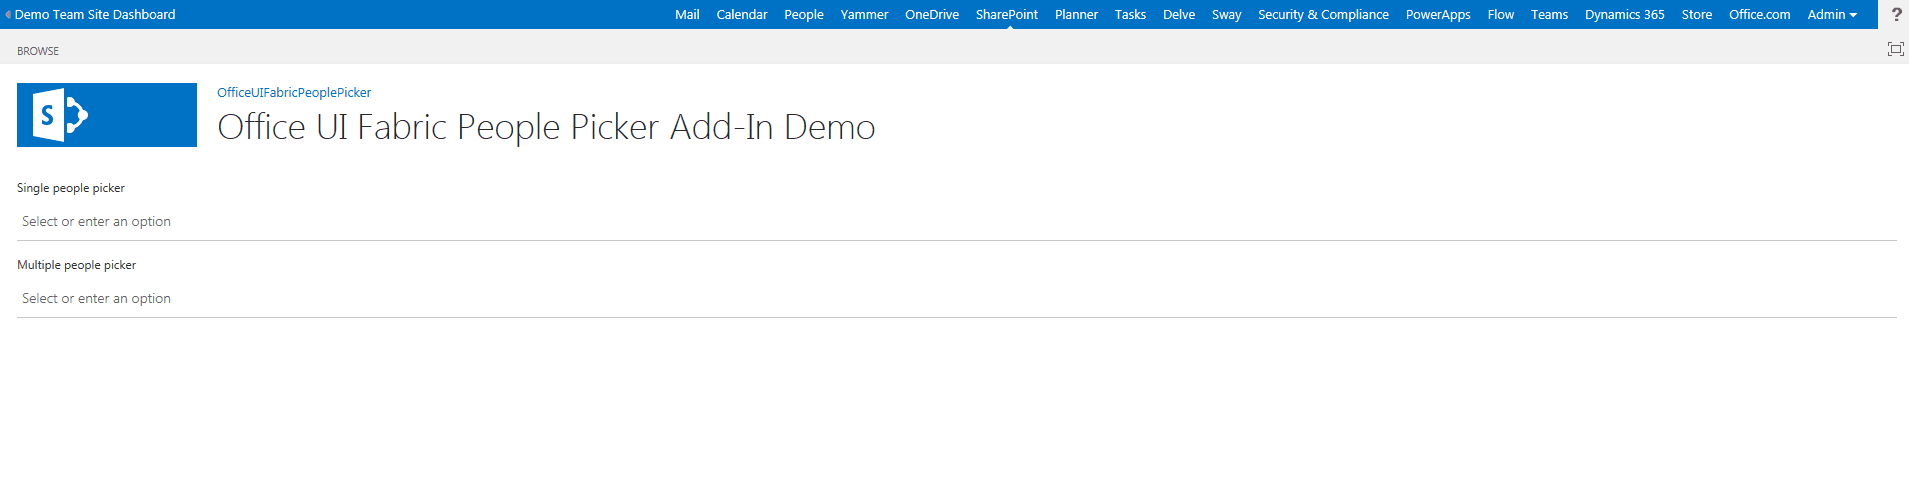Screen dimensions: 1909x493
Task: Launch Teams from the navigation bar
Action: click(1549, 14)
